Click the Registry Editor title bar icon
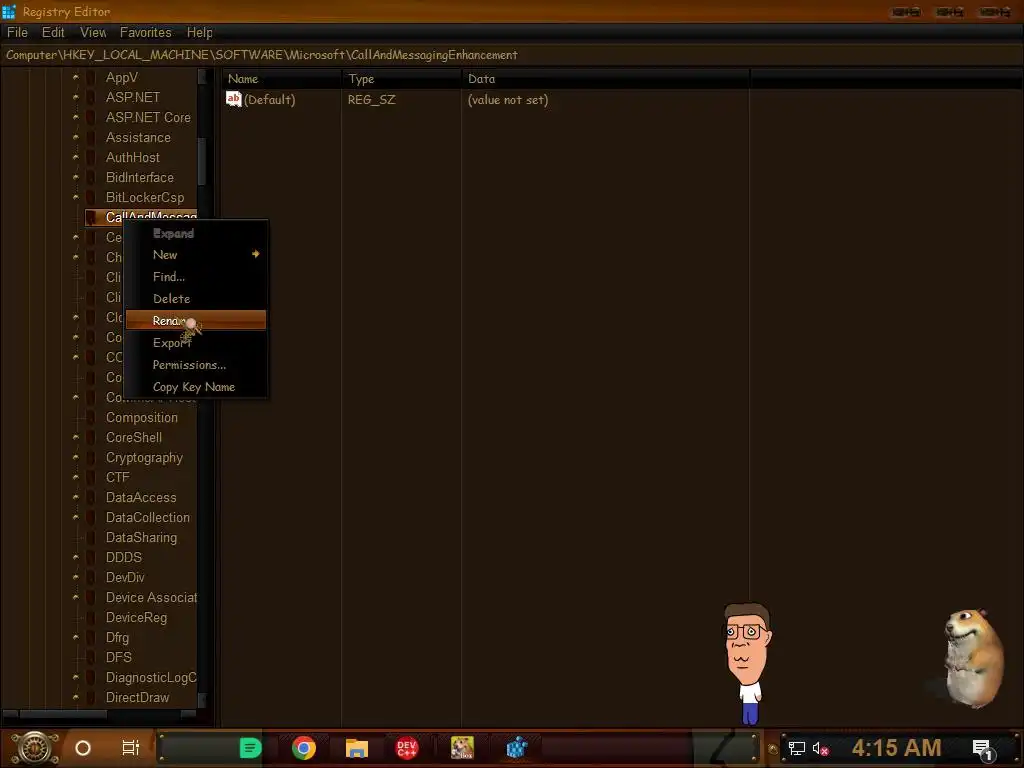 tap(8, 12)
